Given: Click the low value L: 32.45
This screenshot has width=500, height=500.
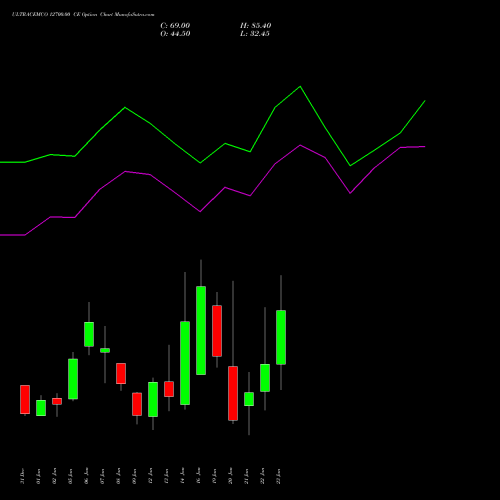Looking at the screenshot, I should [255, 34].
